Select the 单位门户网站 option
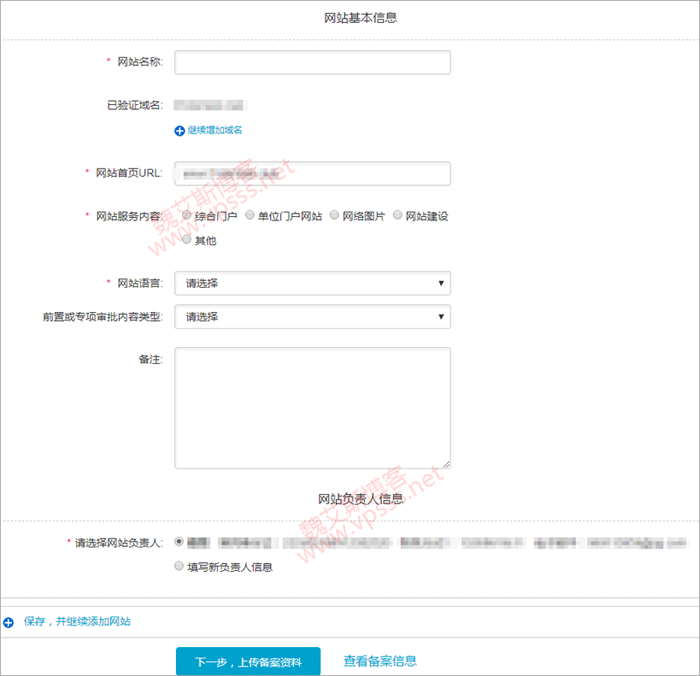Image resolution: width=700 pixels, height=676 pixels. click(x=250, y=215)
